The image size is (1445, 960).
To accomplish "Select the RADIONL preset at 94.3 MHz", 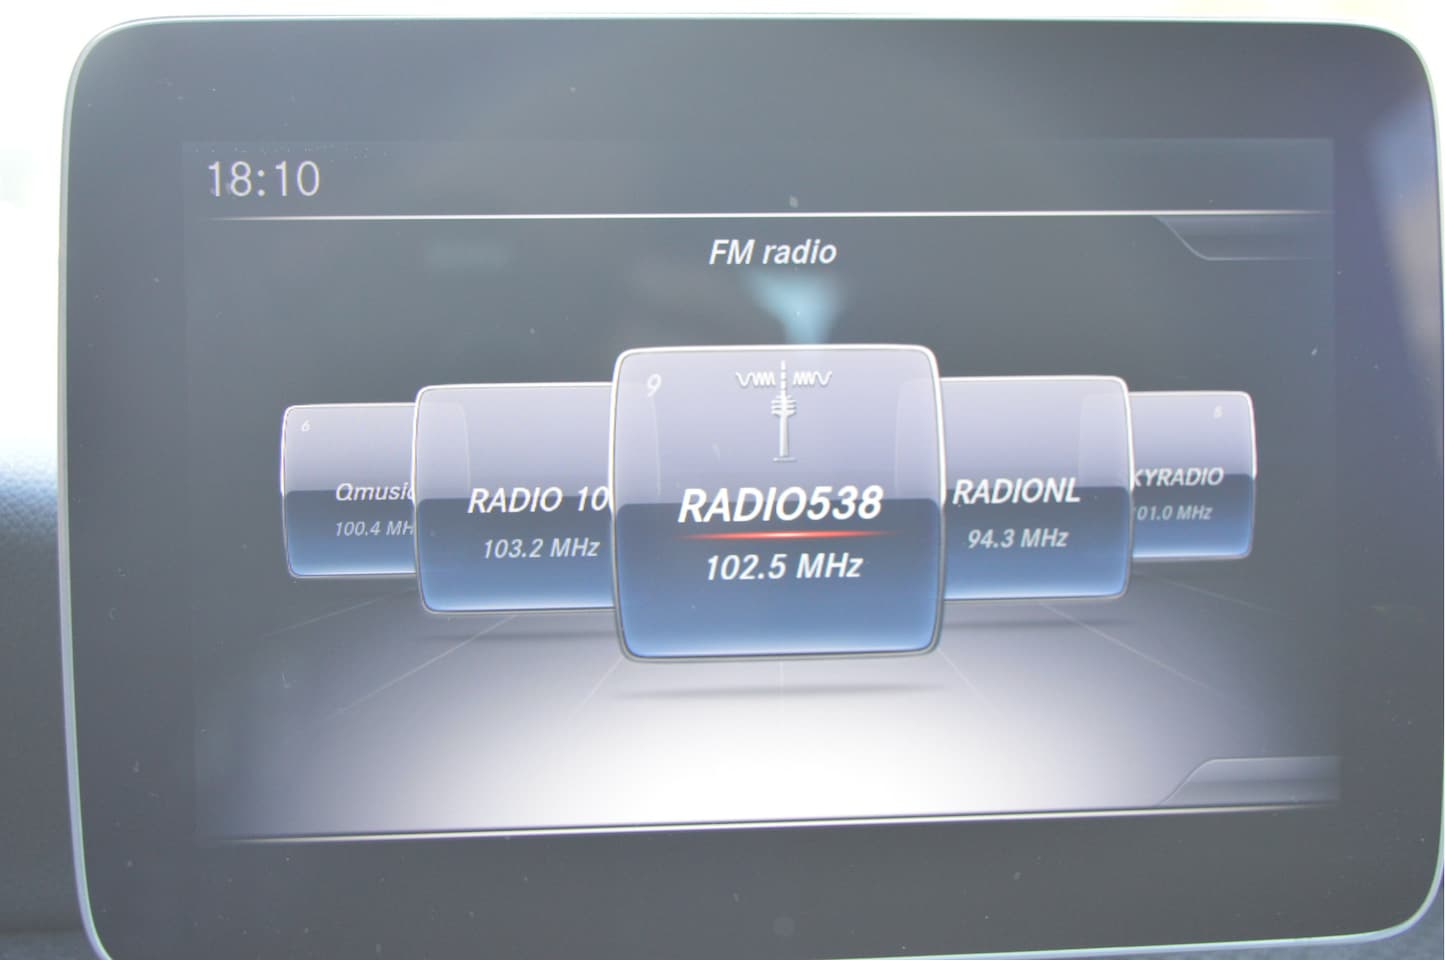I will pos(1035,488).
